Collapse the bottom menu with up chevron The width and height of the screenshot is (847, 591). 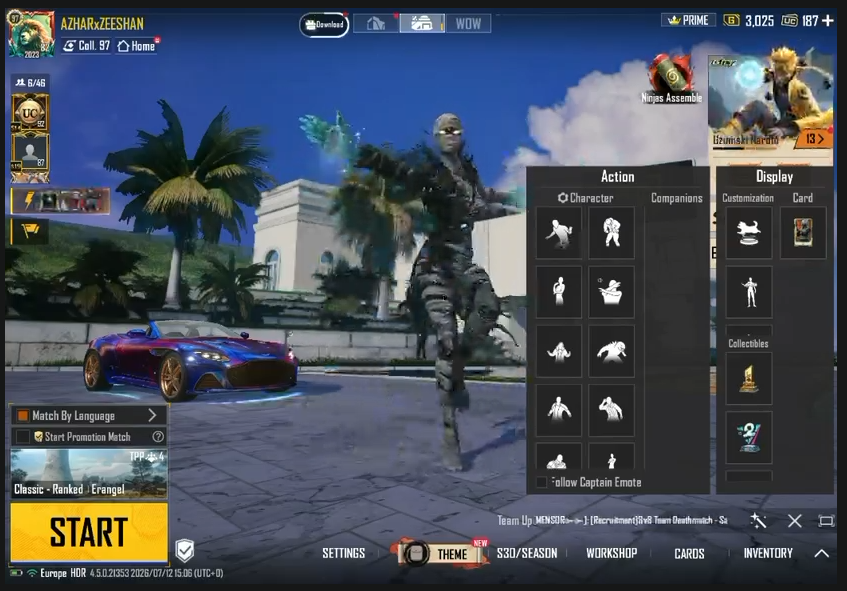(x=822, y=553)
